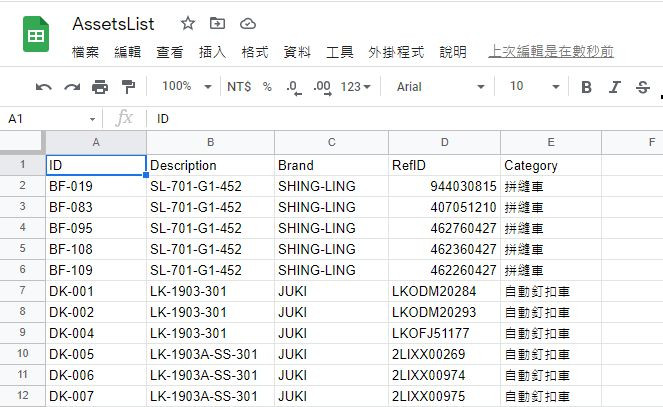Viewport: 663px width, 407px height.
Task: Select the Category header cell
Action: (551, 165)
